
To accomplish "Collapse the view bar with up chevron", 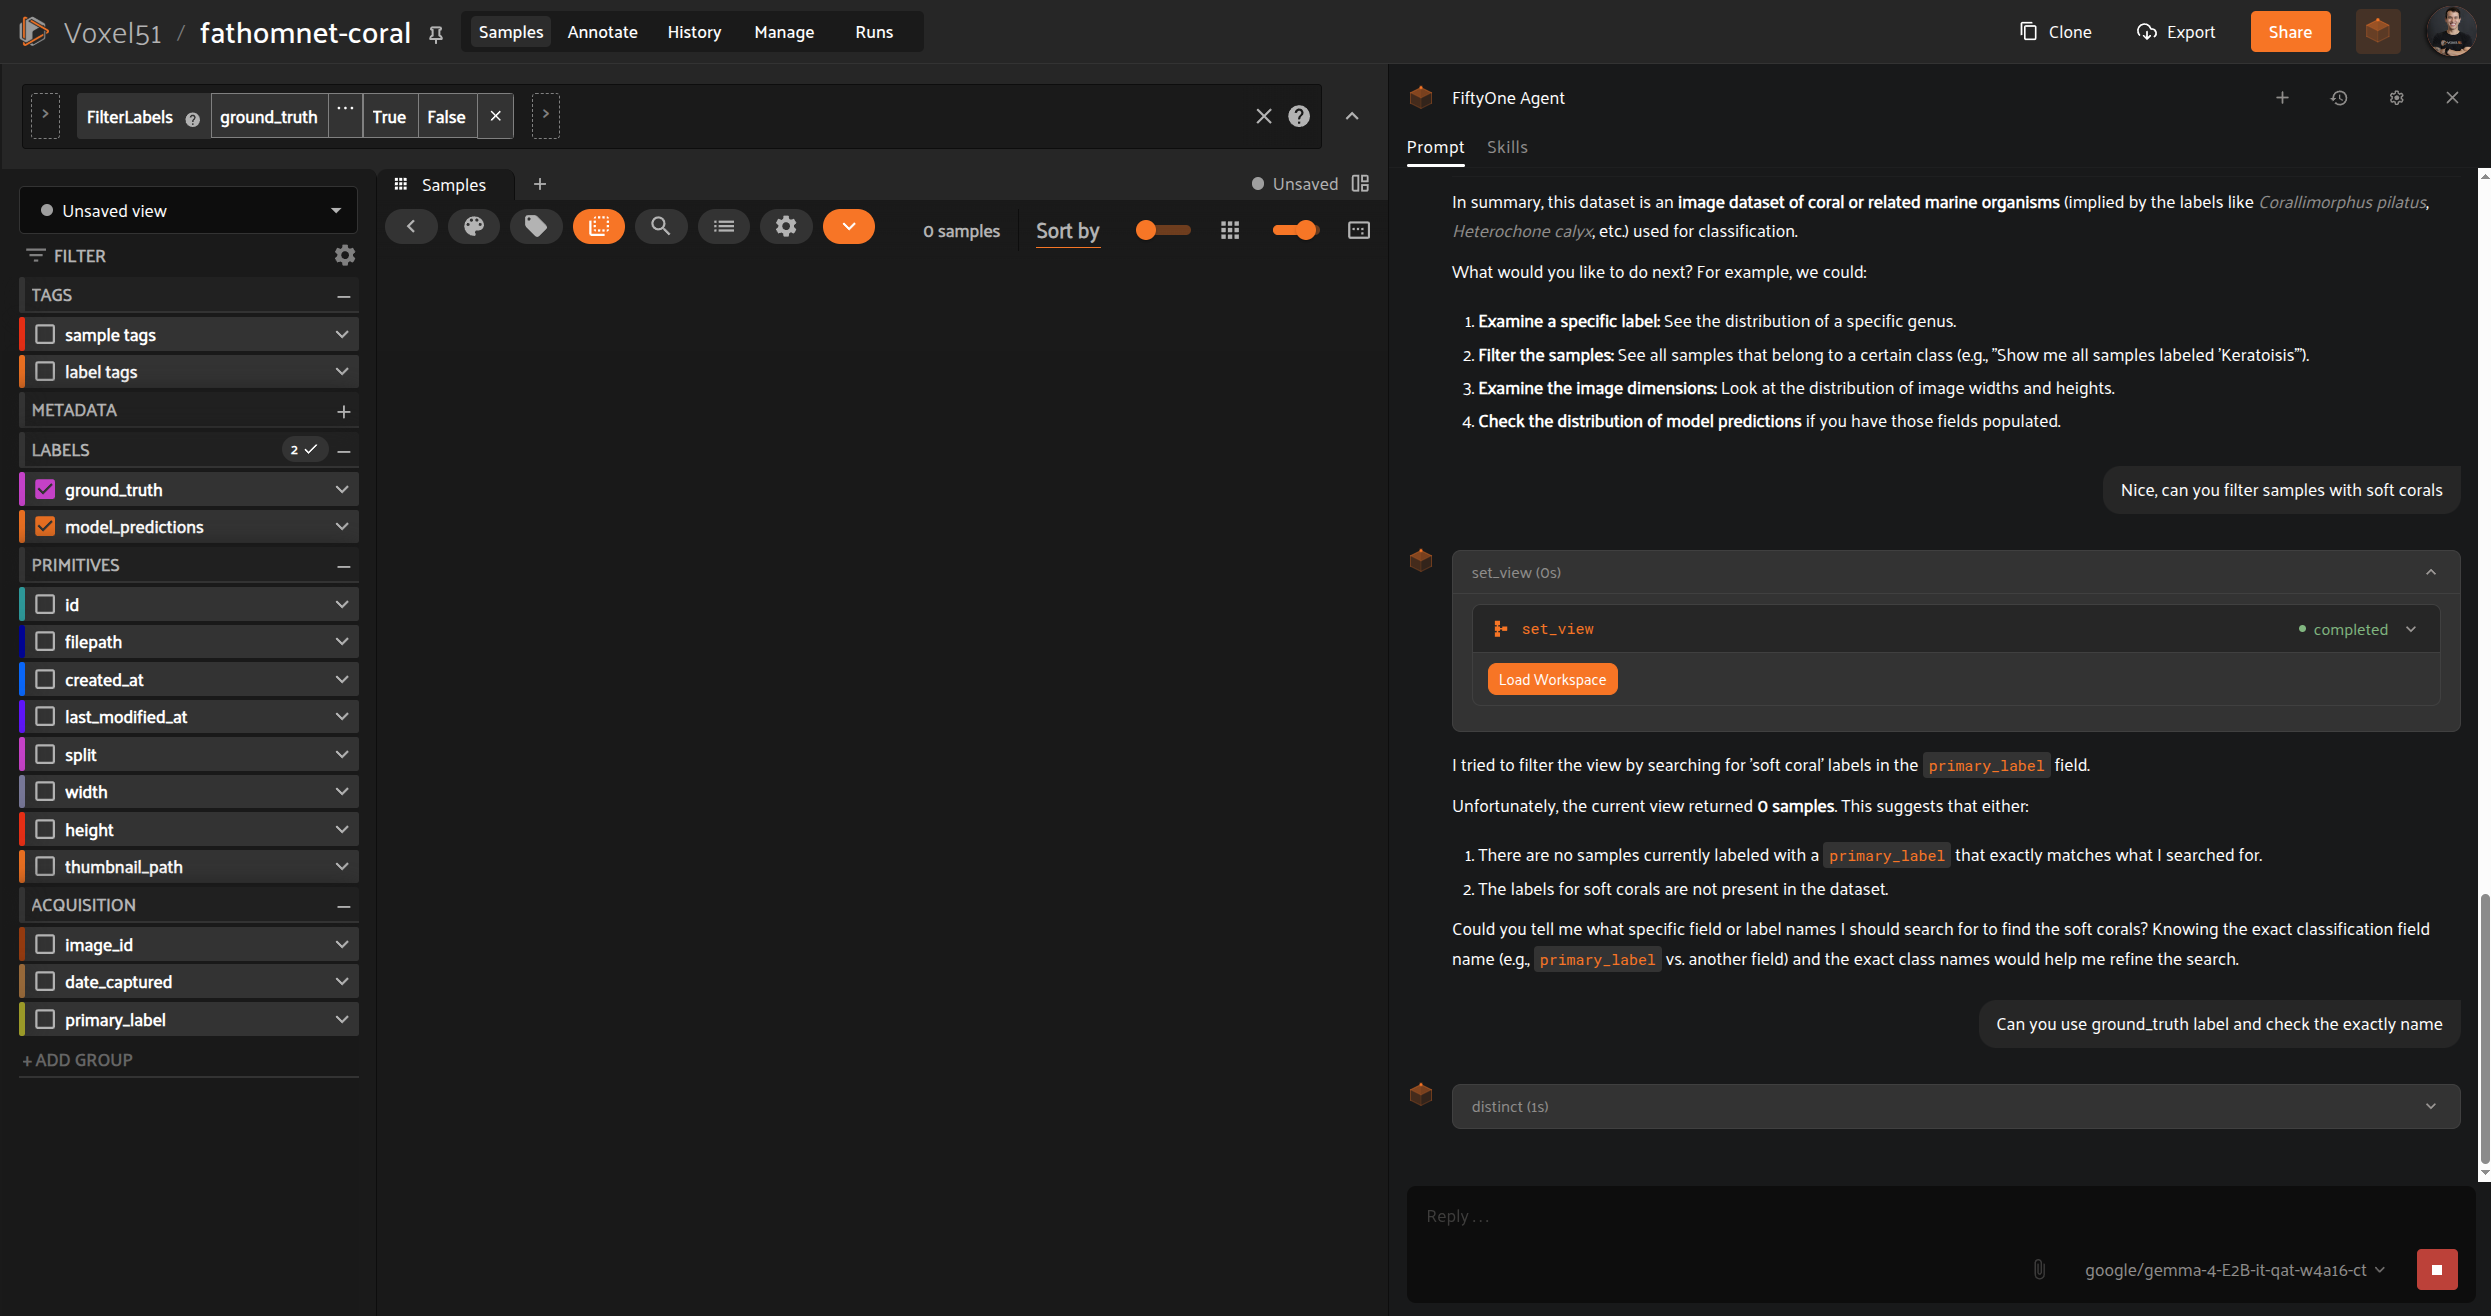I will coord(1352,117).
